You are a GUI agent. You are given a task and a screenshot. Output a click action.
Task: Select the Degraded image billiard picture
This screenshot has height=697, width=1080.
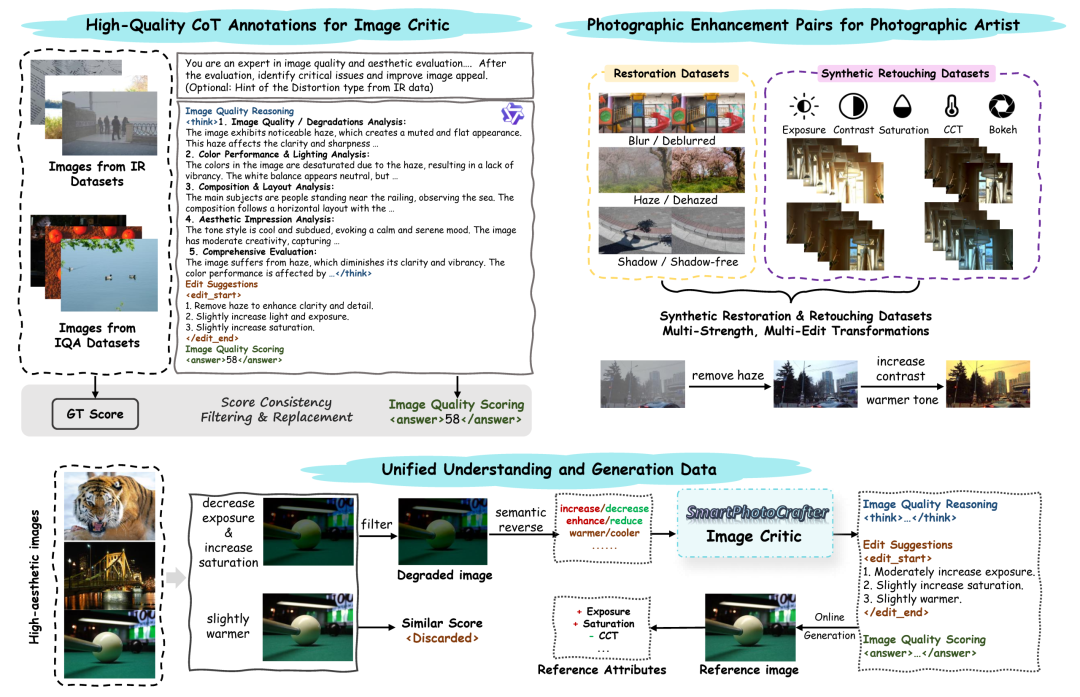(443, 532)
